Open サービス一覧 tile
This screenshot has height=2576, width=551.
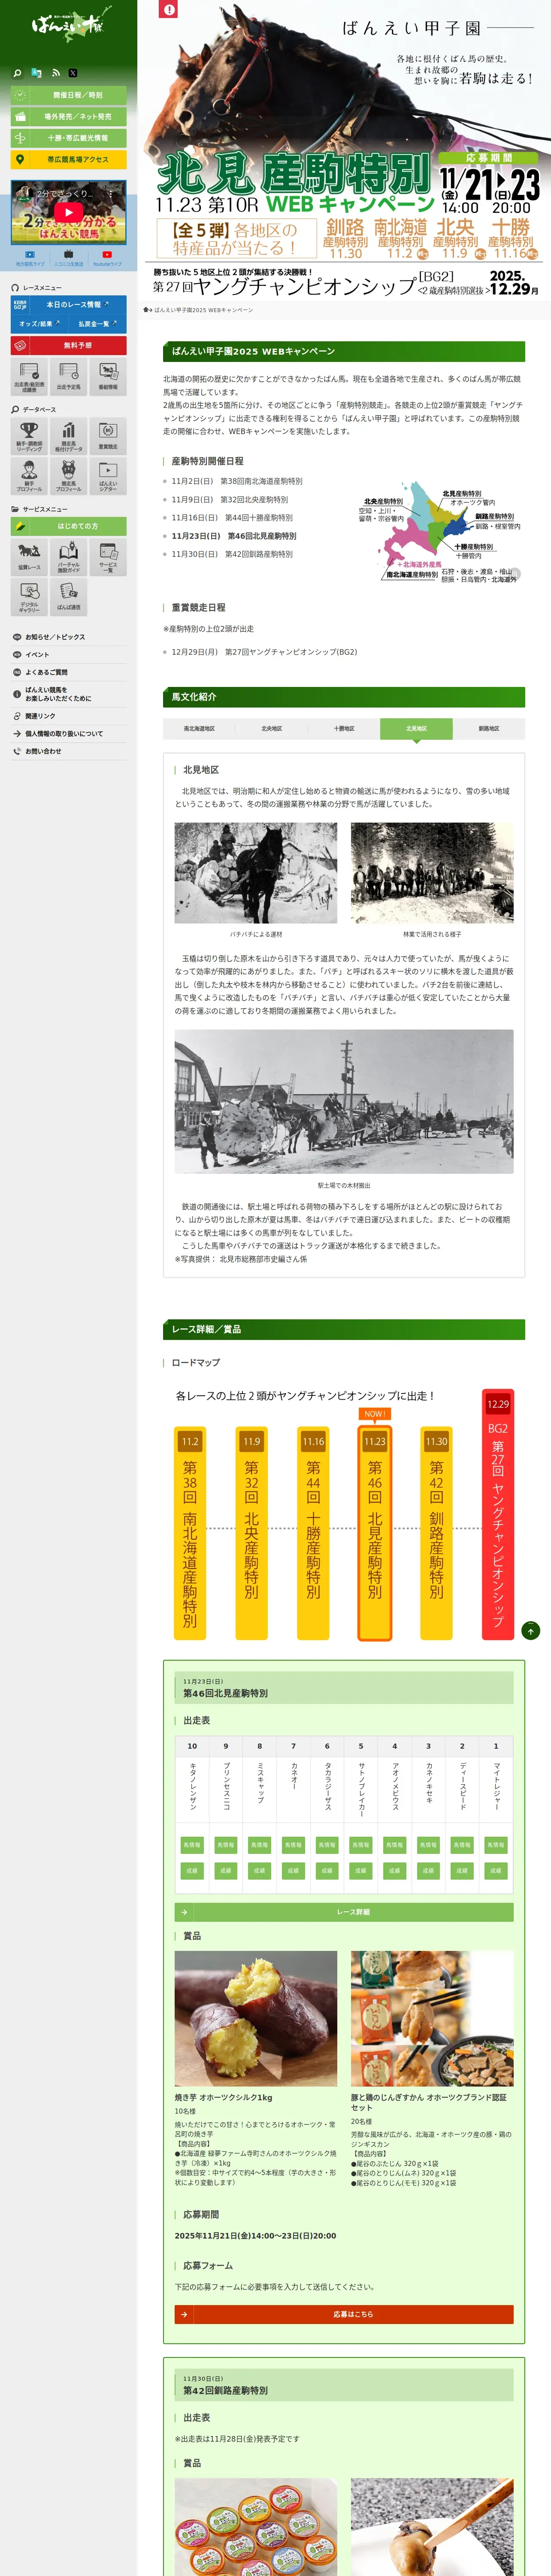pyautogui.click(x=108, y=557)
